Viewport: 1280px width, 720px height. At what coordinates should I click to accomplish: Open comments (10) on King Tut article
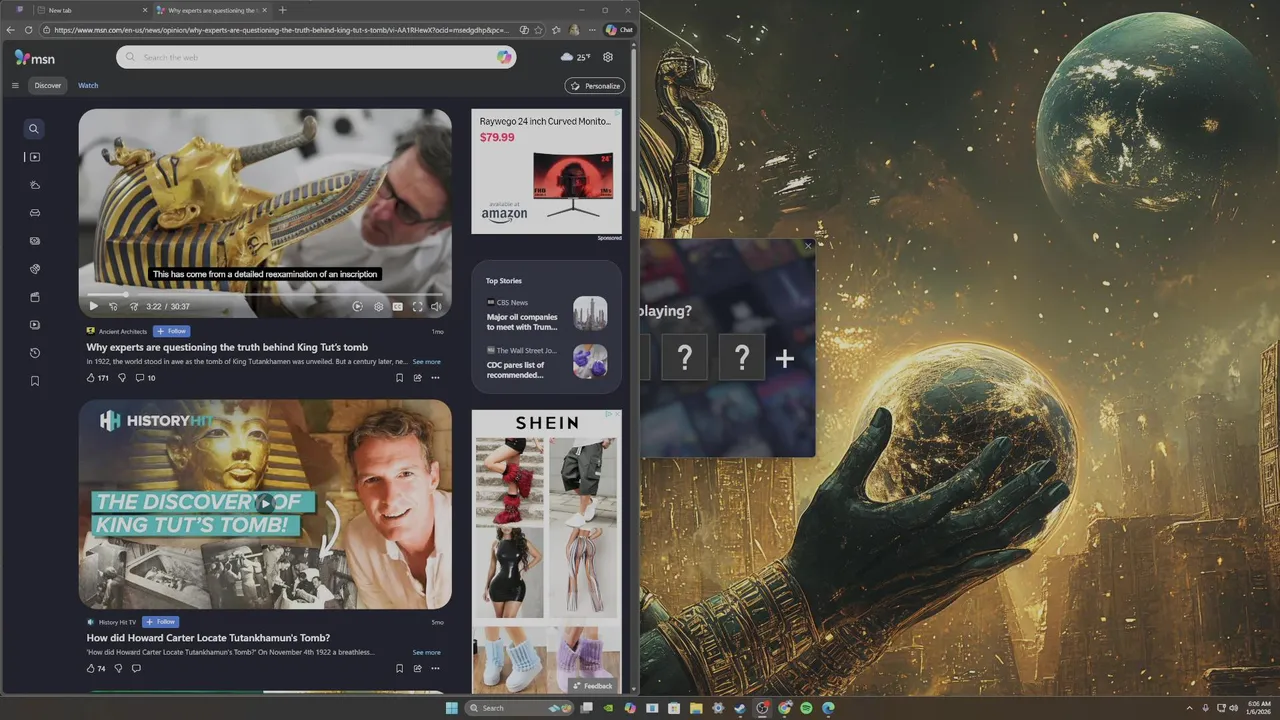(145, 378)
